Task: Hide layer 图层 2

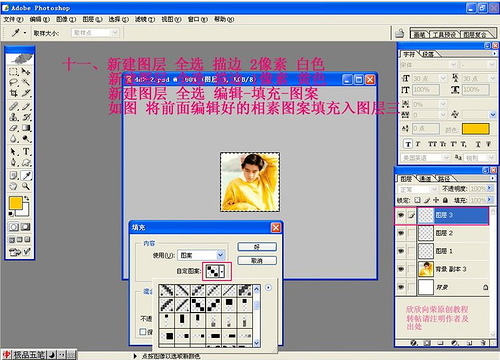Action: point(401,233)
